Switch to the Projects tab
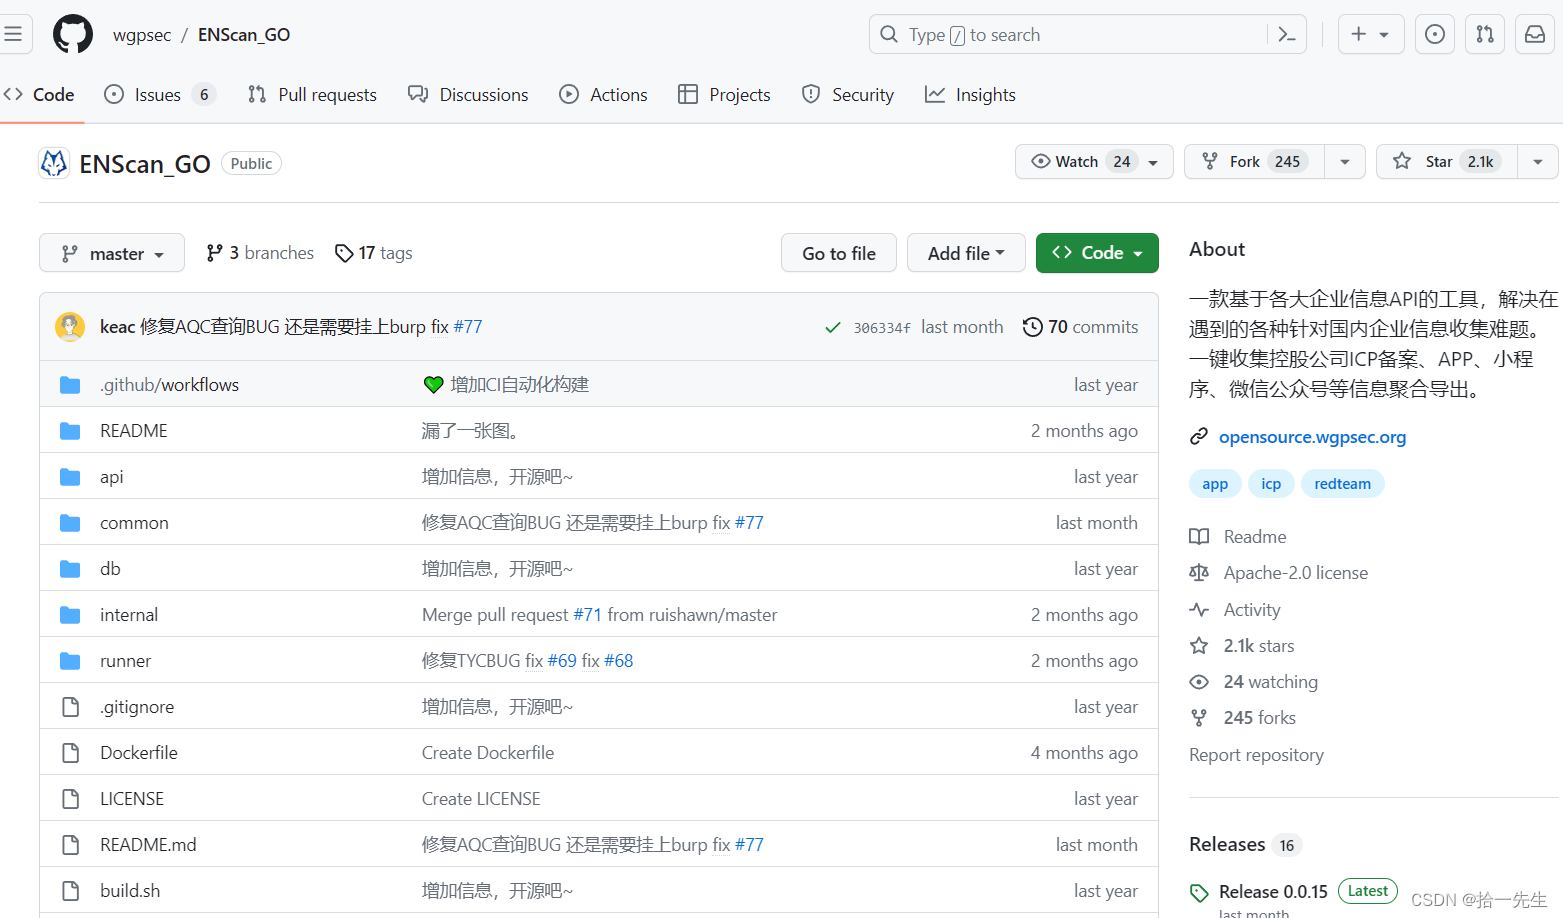 click(x=724, y=95)
